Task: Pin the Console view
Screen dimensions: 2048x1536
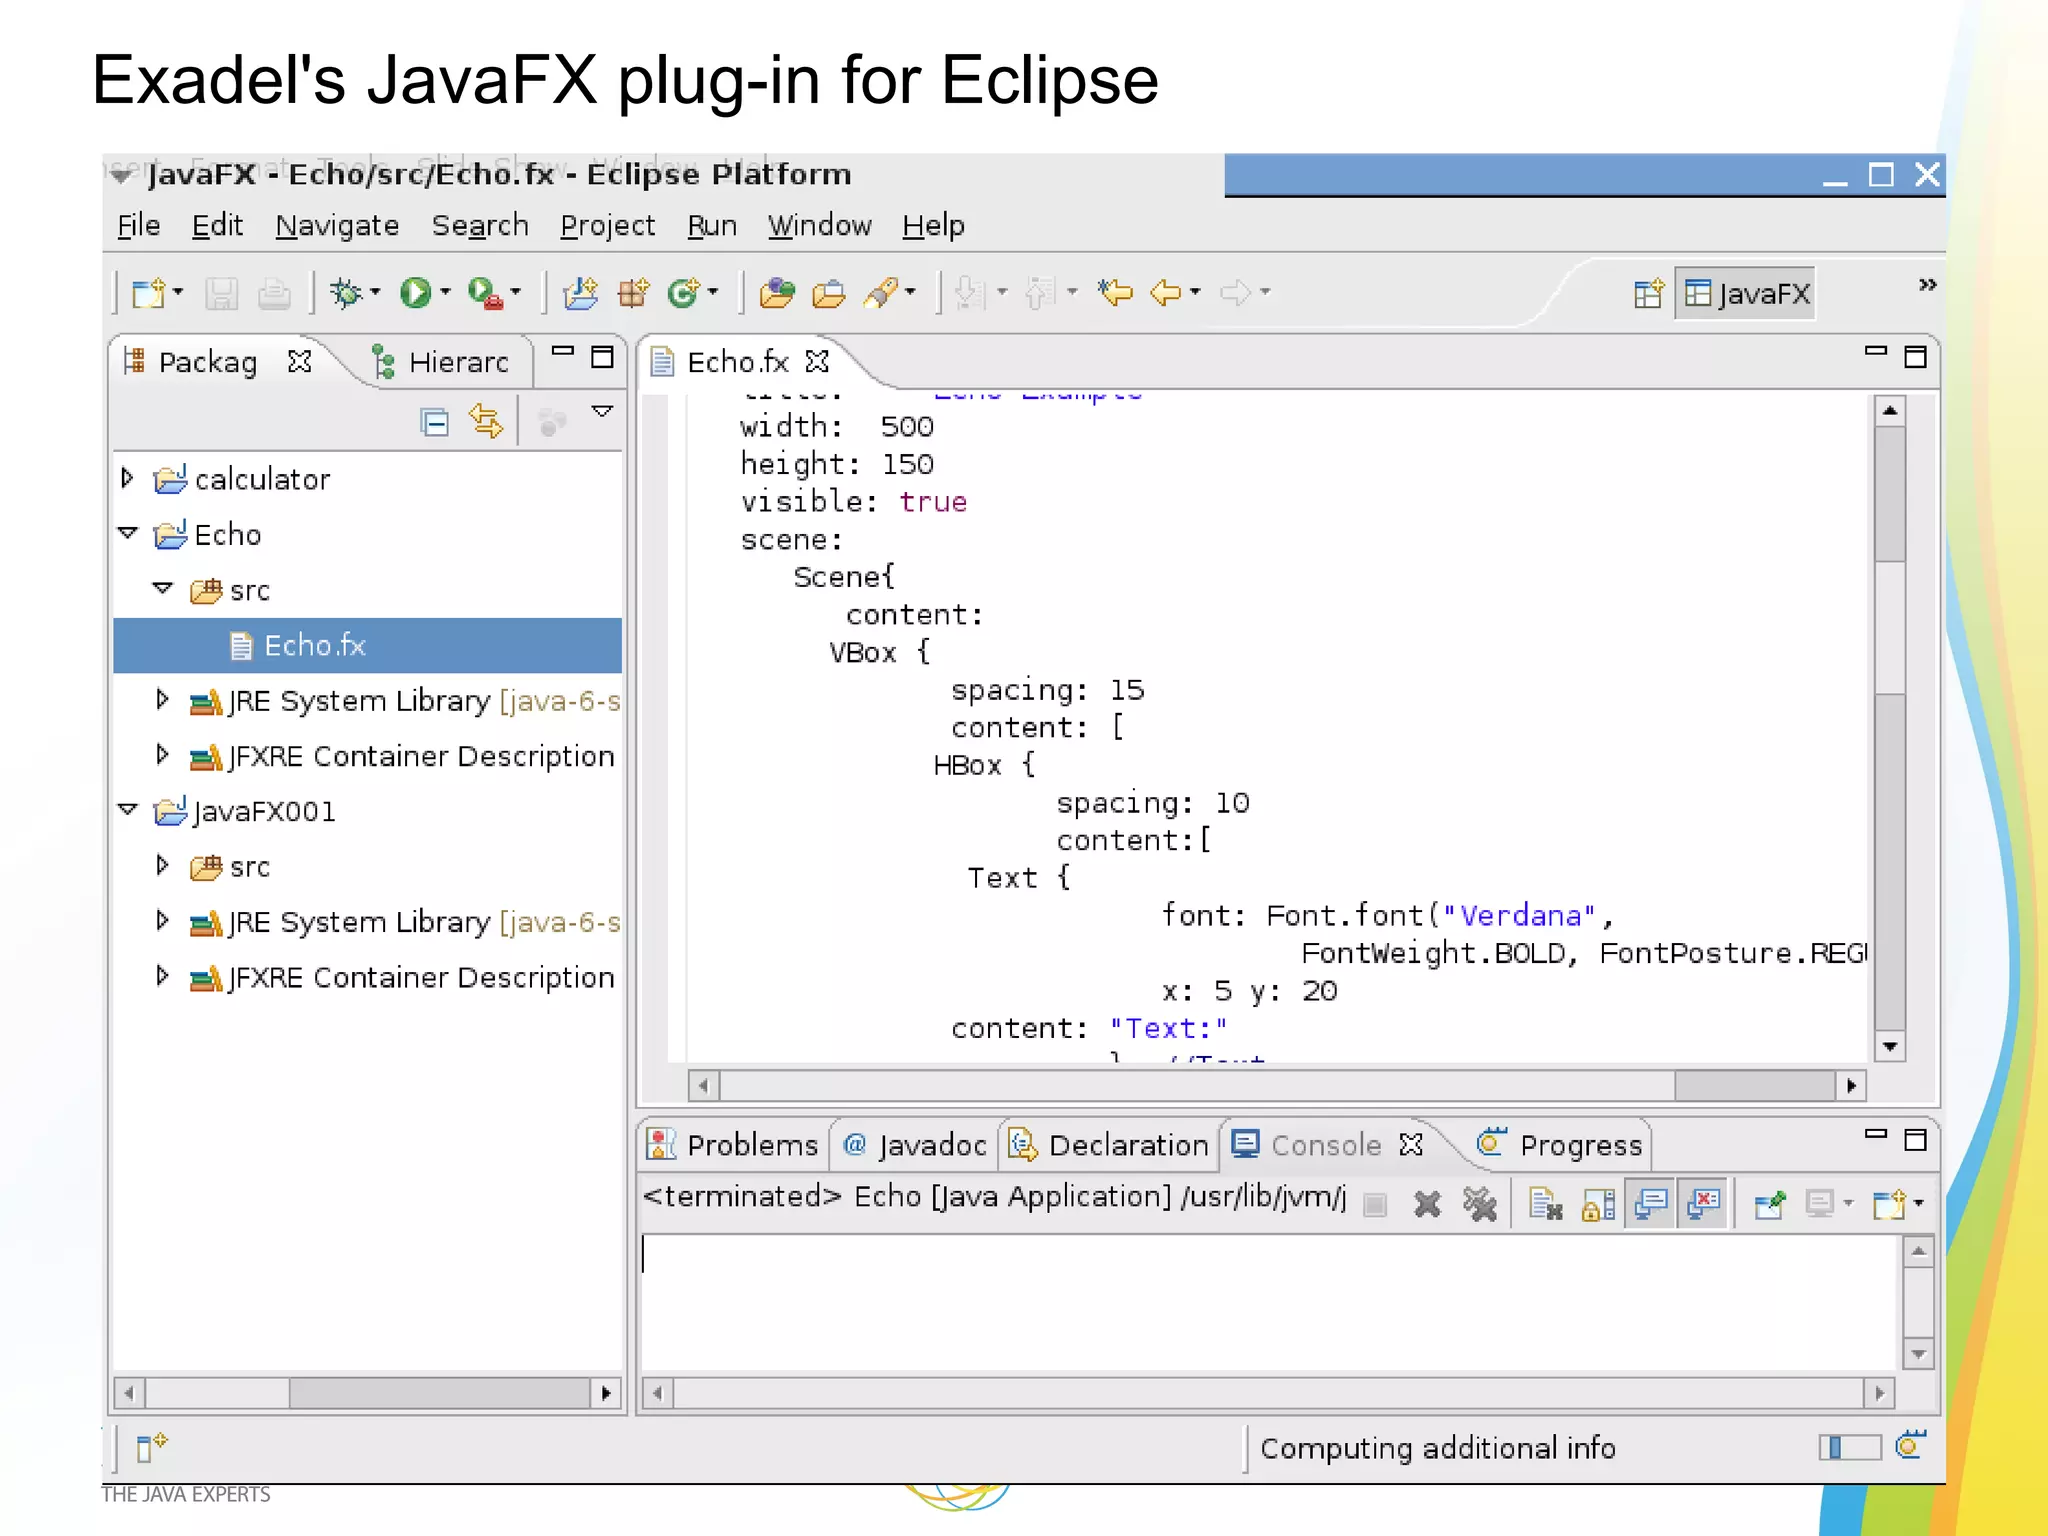Action: (1769, 1204)
